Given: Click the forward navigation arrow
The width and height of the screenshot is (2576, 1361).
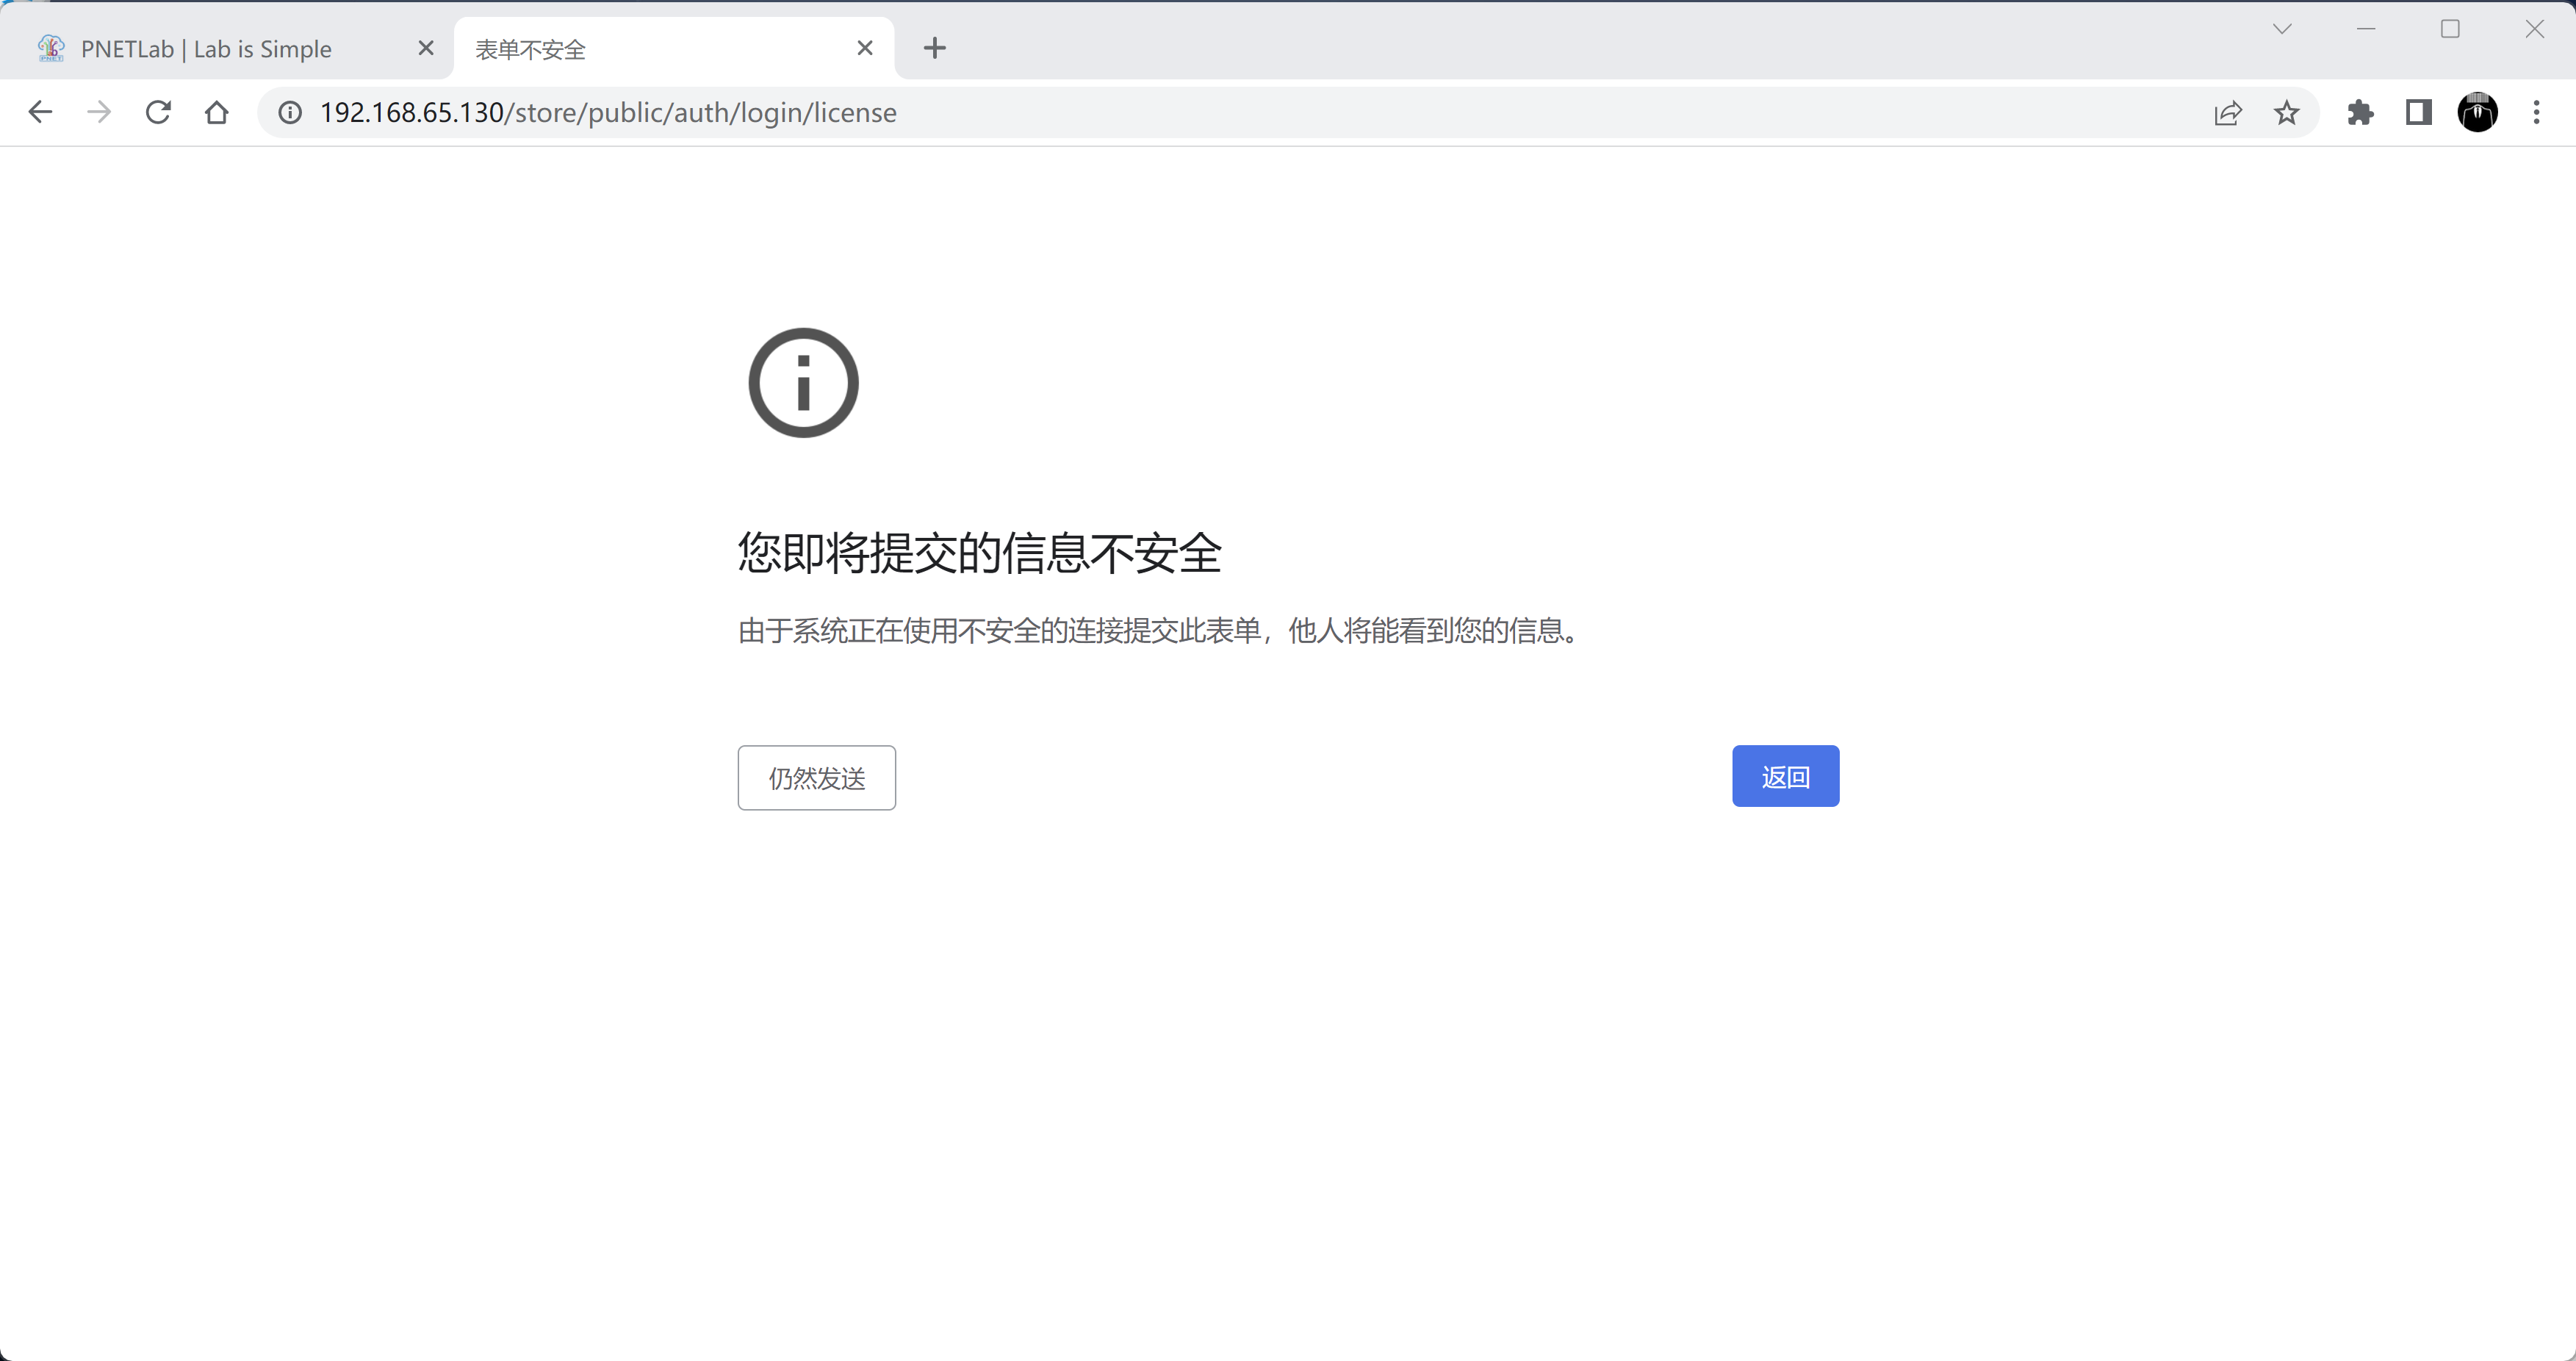Looking at the screenshot, I should [99, 112].
